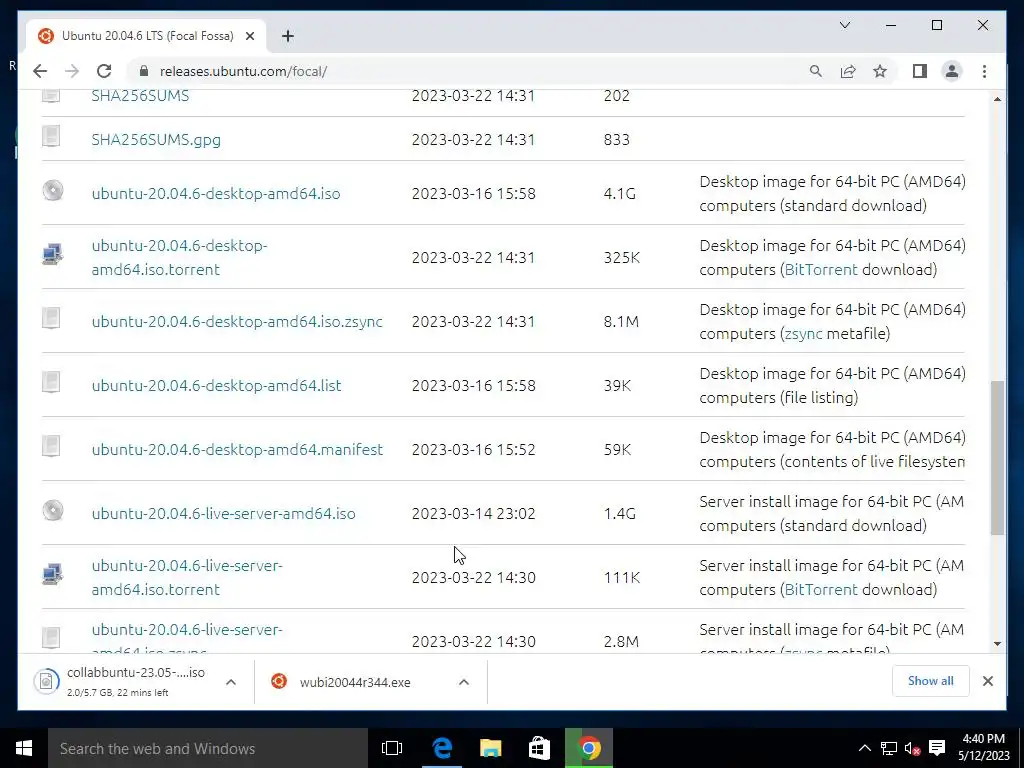The height and width of the screenshot is (768, 1024).
Task: Open the desktop-amd64.iso.torrent link
Action: [180, 257]
